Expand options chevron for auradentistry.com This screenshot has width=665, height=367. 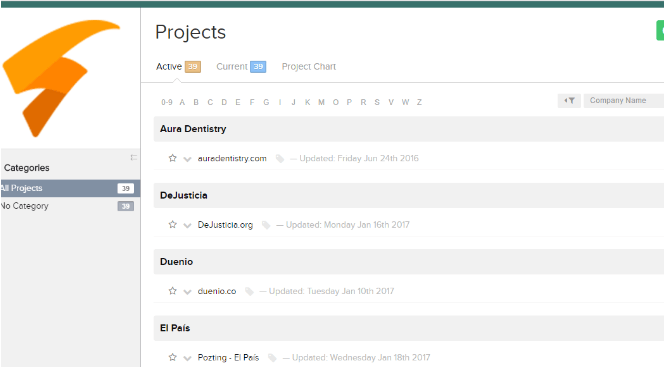187,159
